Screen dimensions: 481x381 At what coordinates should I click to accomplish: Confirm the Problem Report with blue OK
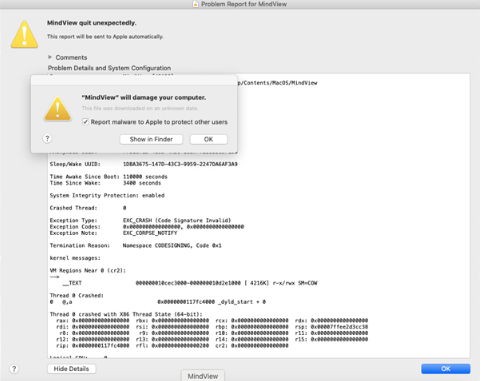tap(446, 369)
